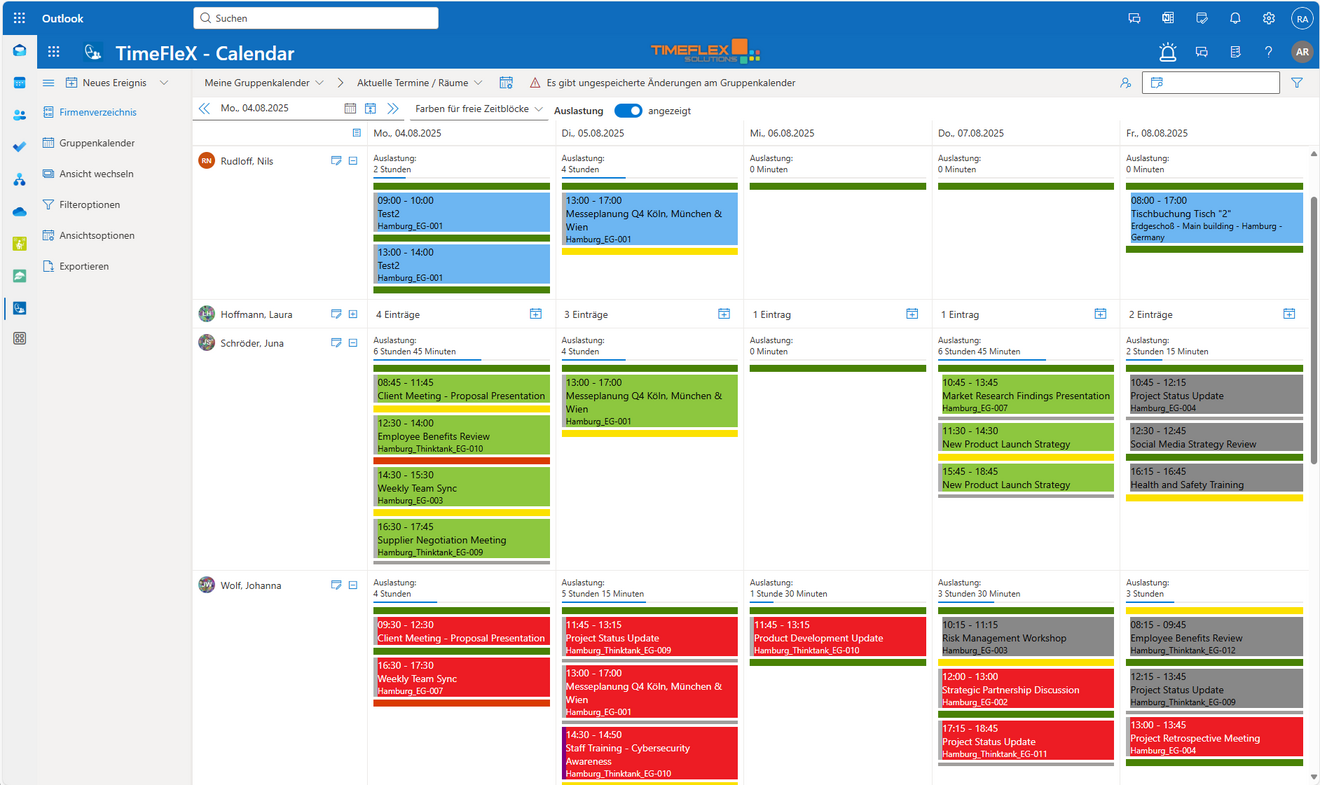The height and width of the screenshot is (785, 1320).
Task: Open the Outlook Calendar rail icon
Action: [19, 83]
